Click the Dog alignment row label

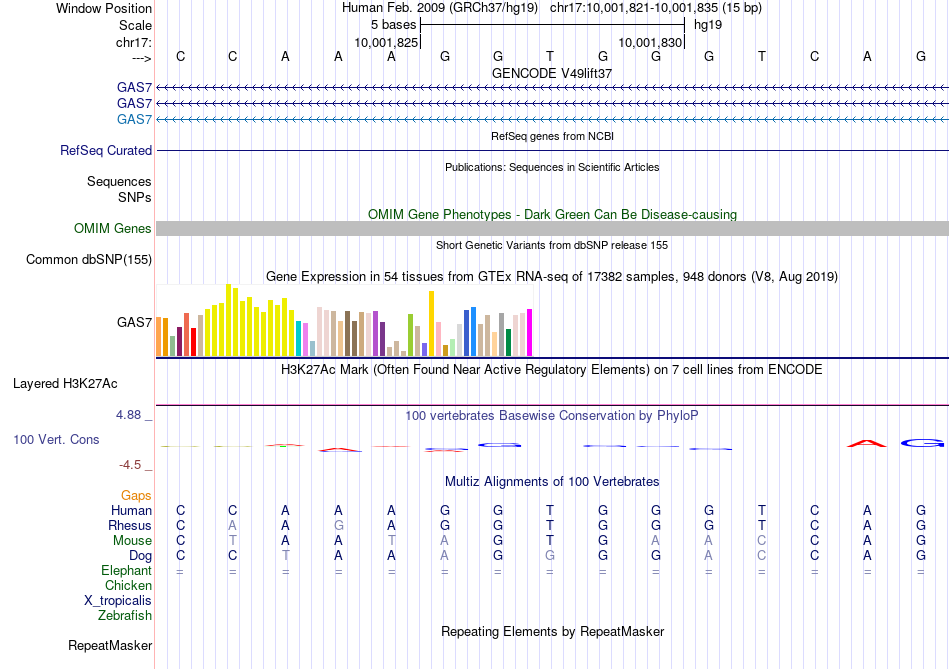pyautogui.click(x=140, y=556)
